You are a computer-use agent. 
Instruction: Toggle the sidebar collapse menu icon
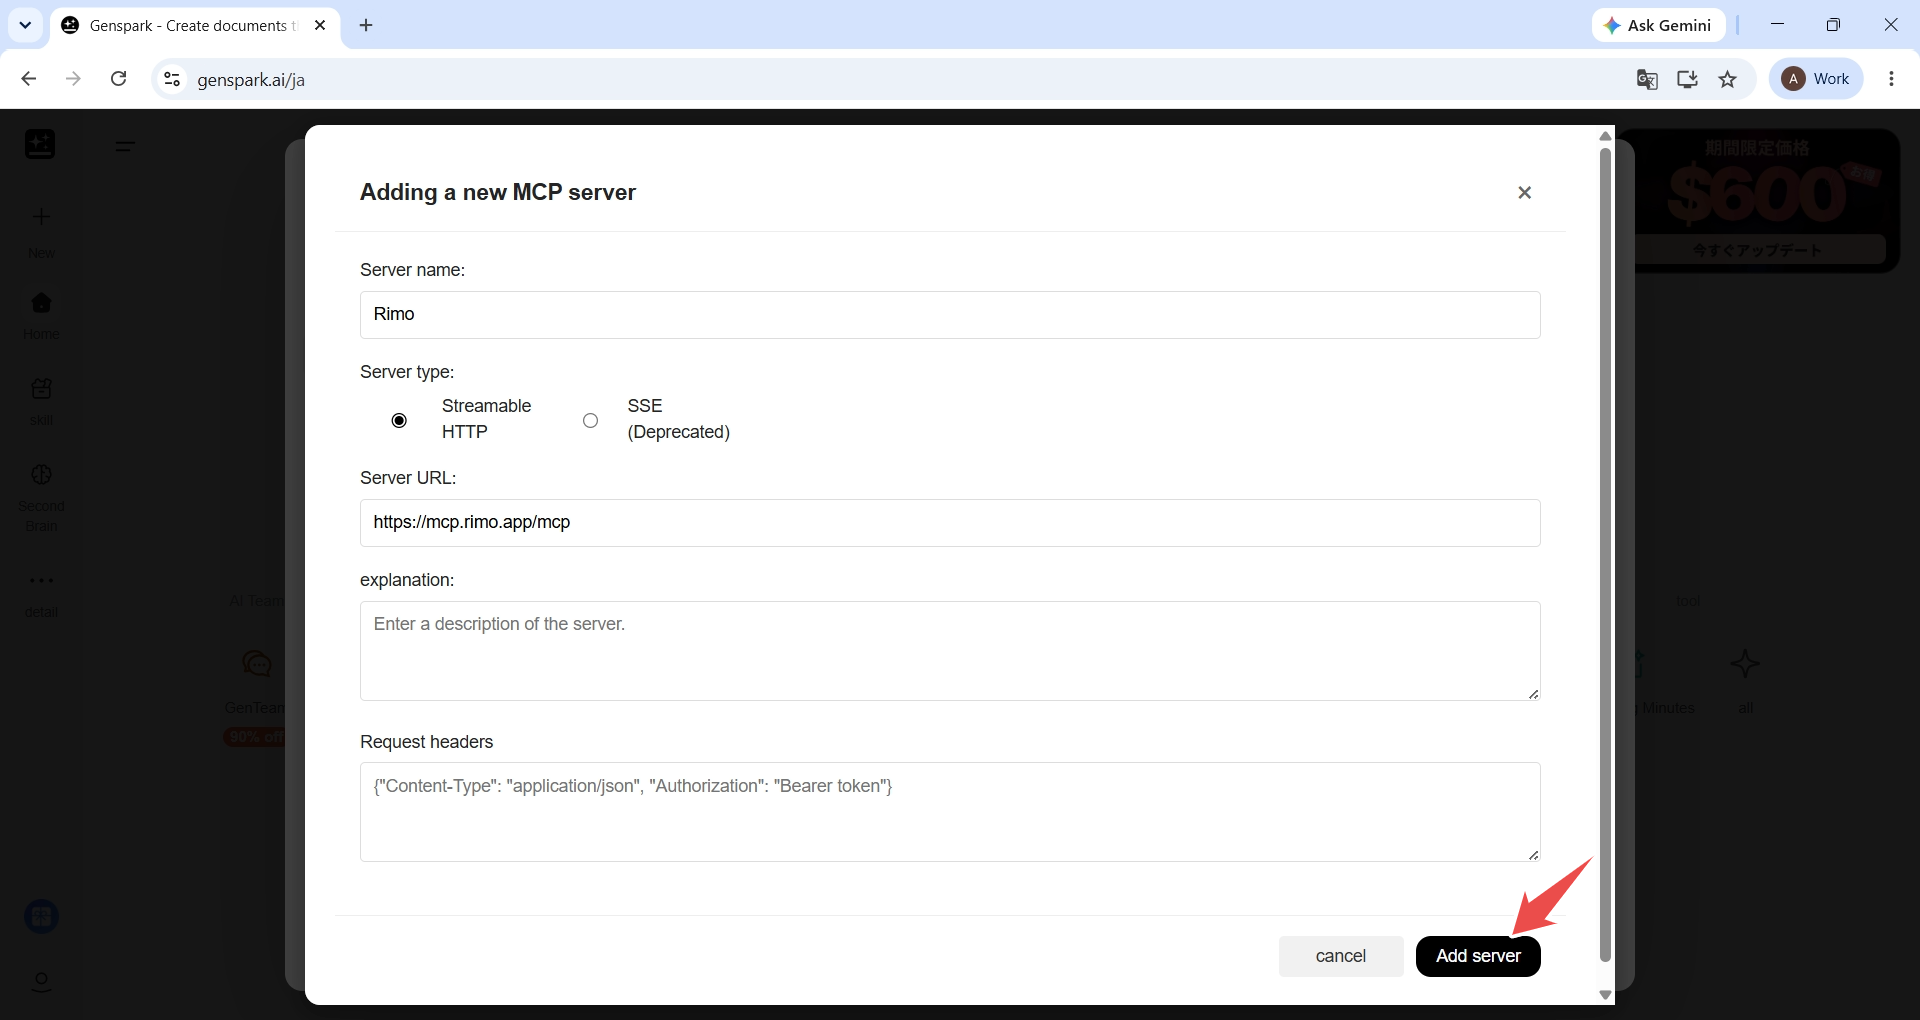point(125,146)
